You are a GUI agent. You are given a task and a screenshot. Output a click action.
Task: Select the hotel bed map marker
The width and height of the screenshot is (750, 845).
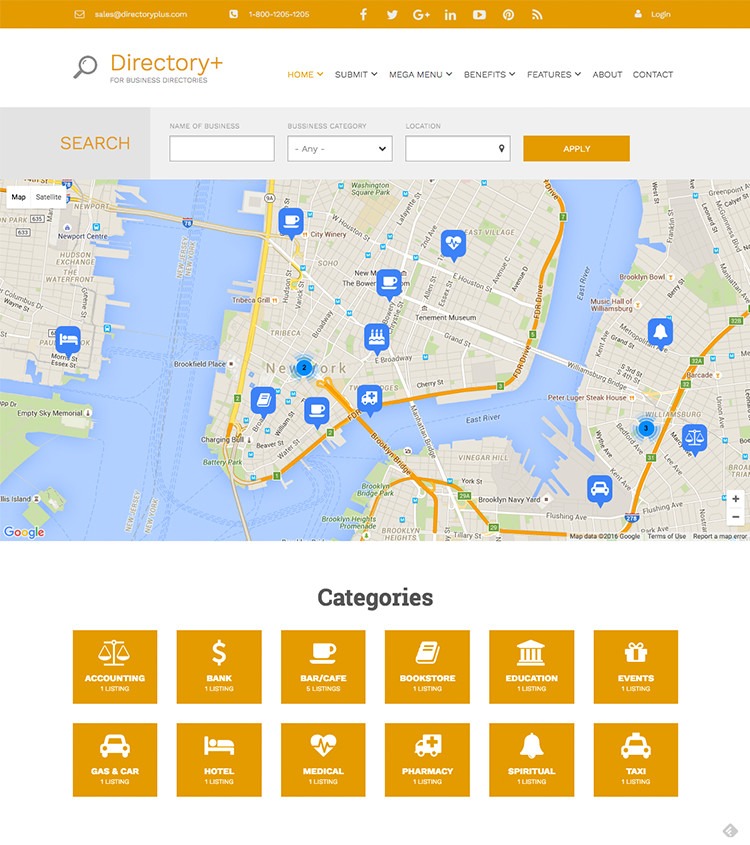pyautogui.click(x=67, y=339)
